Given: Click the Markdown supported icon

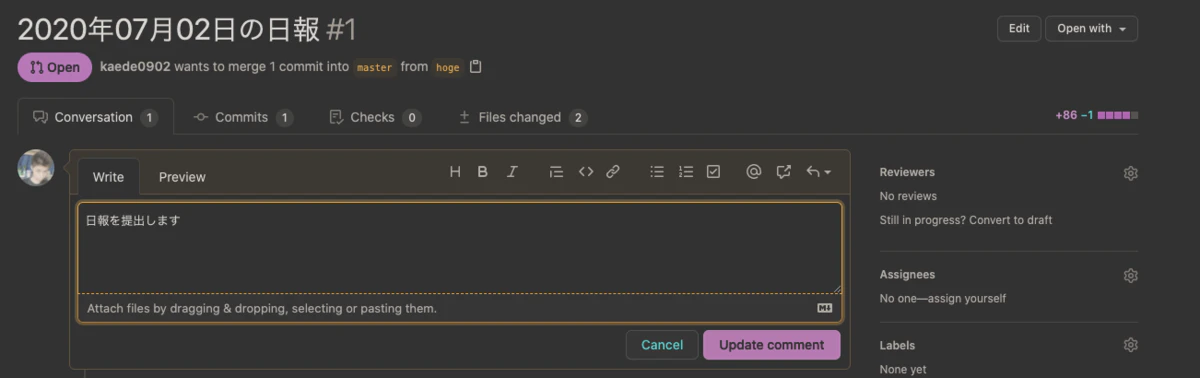Looking at the screenshot, I should [x=825, y=308].
